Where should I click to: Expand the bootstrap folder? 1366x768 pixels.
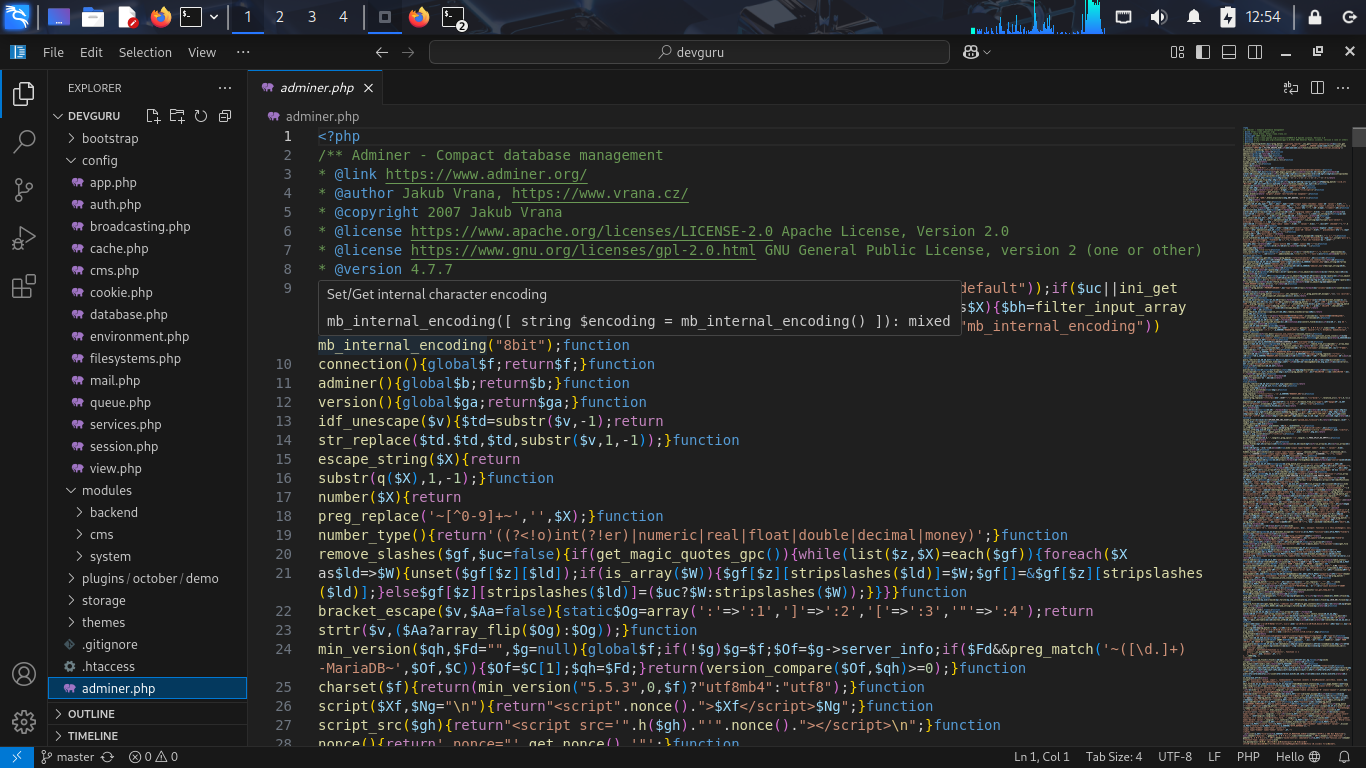click(110, 138)
